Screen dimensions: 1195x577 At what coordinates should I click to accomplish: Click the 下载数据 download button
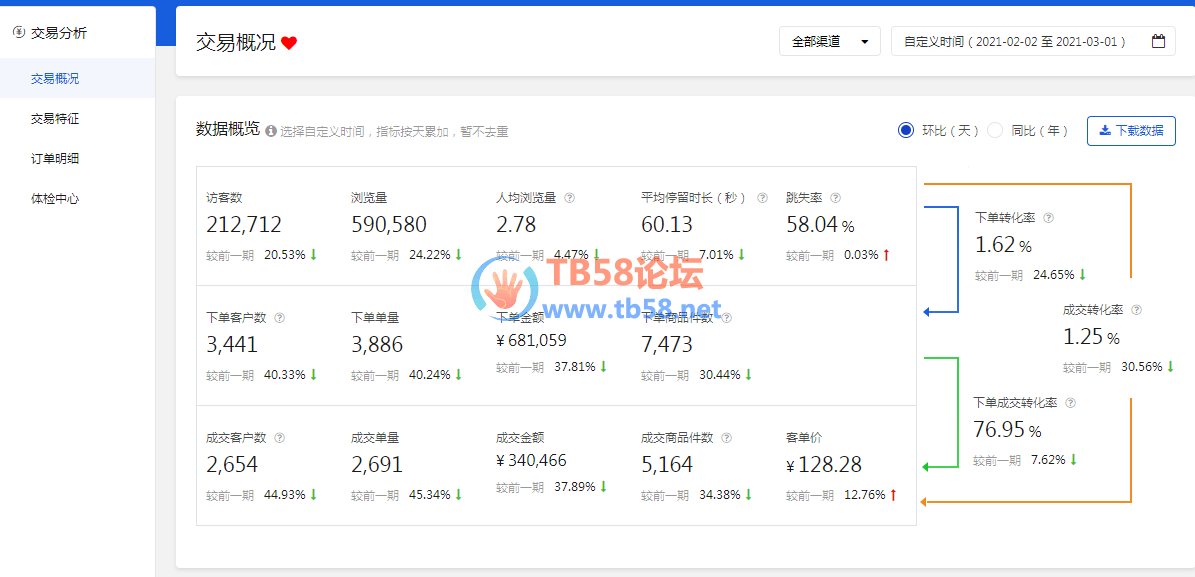coord(1130,131)
